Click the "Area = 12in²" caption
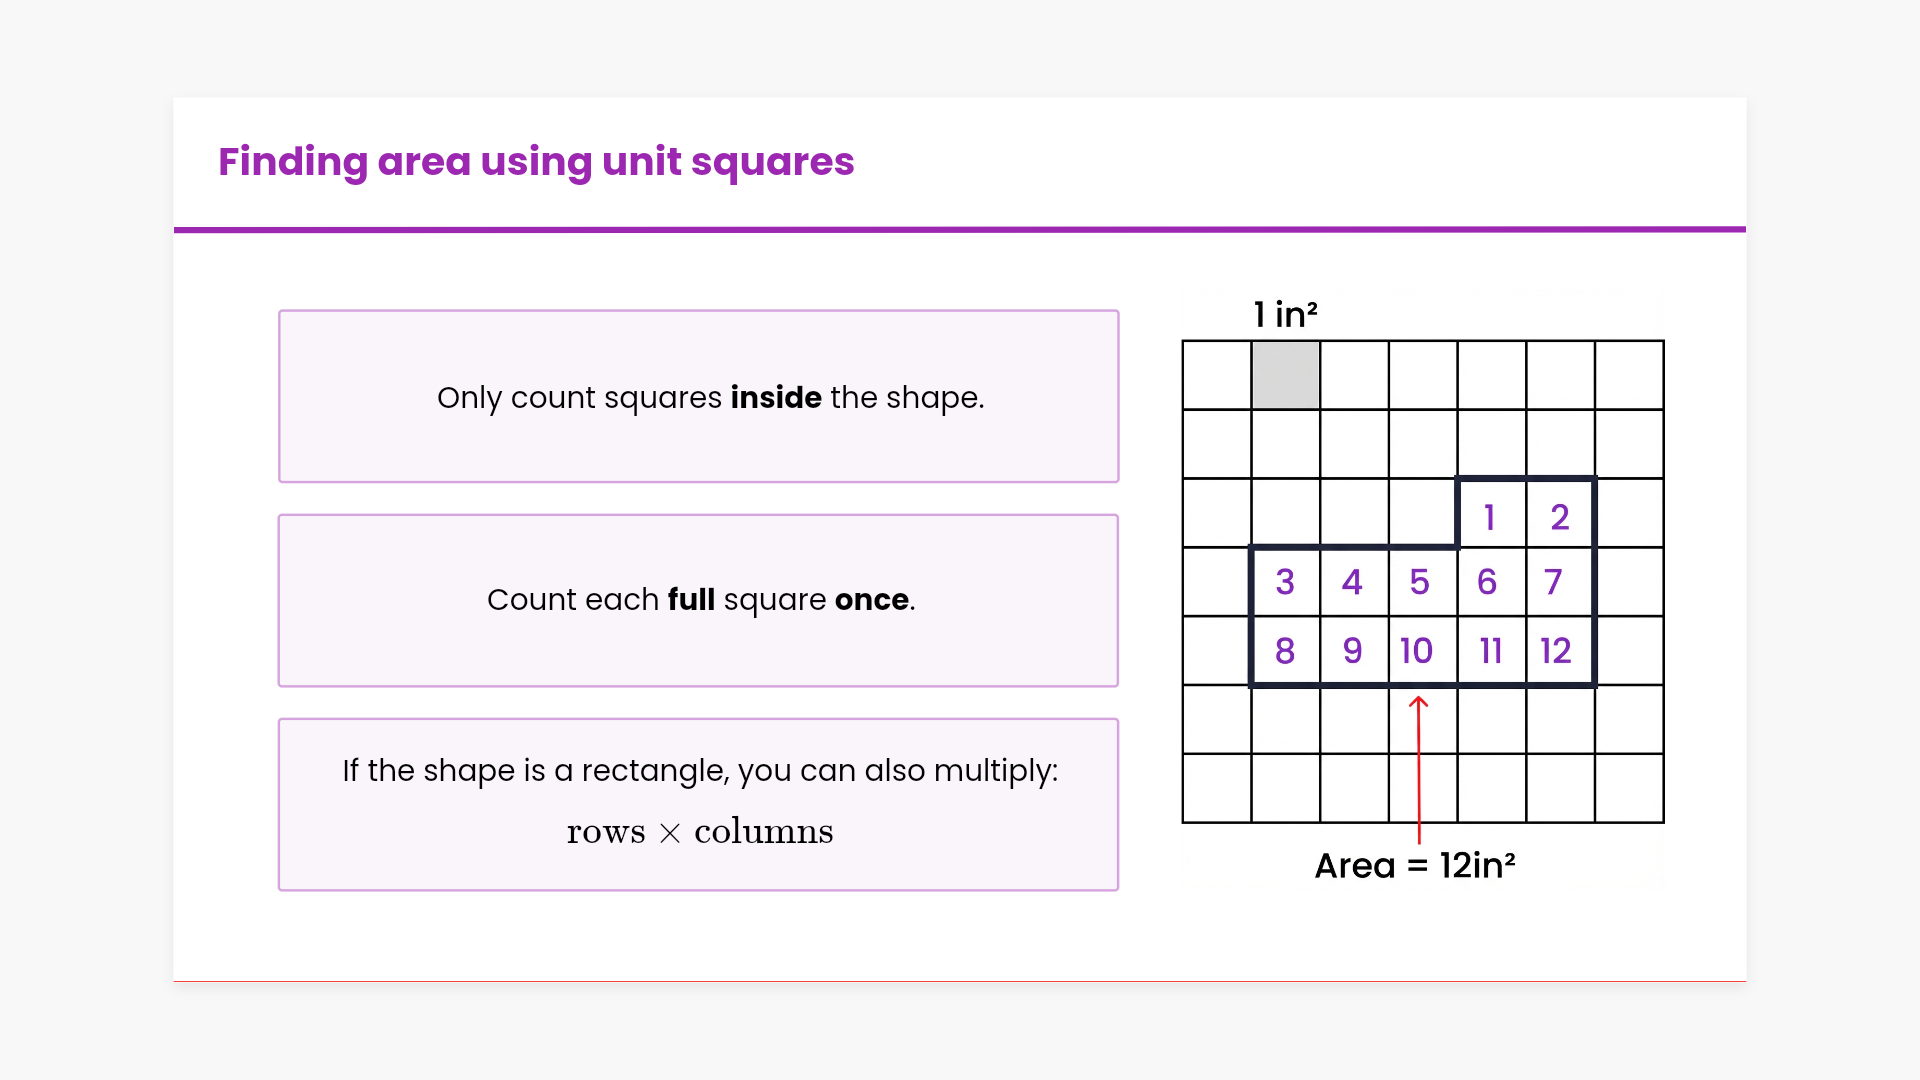 click(x=1414, y=865)
